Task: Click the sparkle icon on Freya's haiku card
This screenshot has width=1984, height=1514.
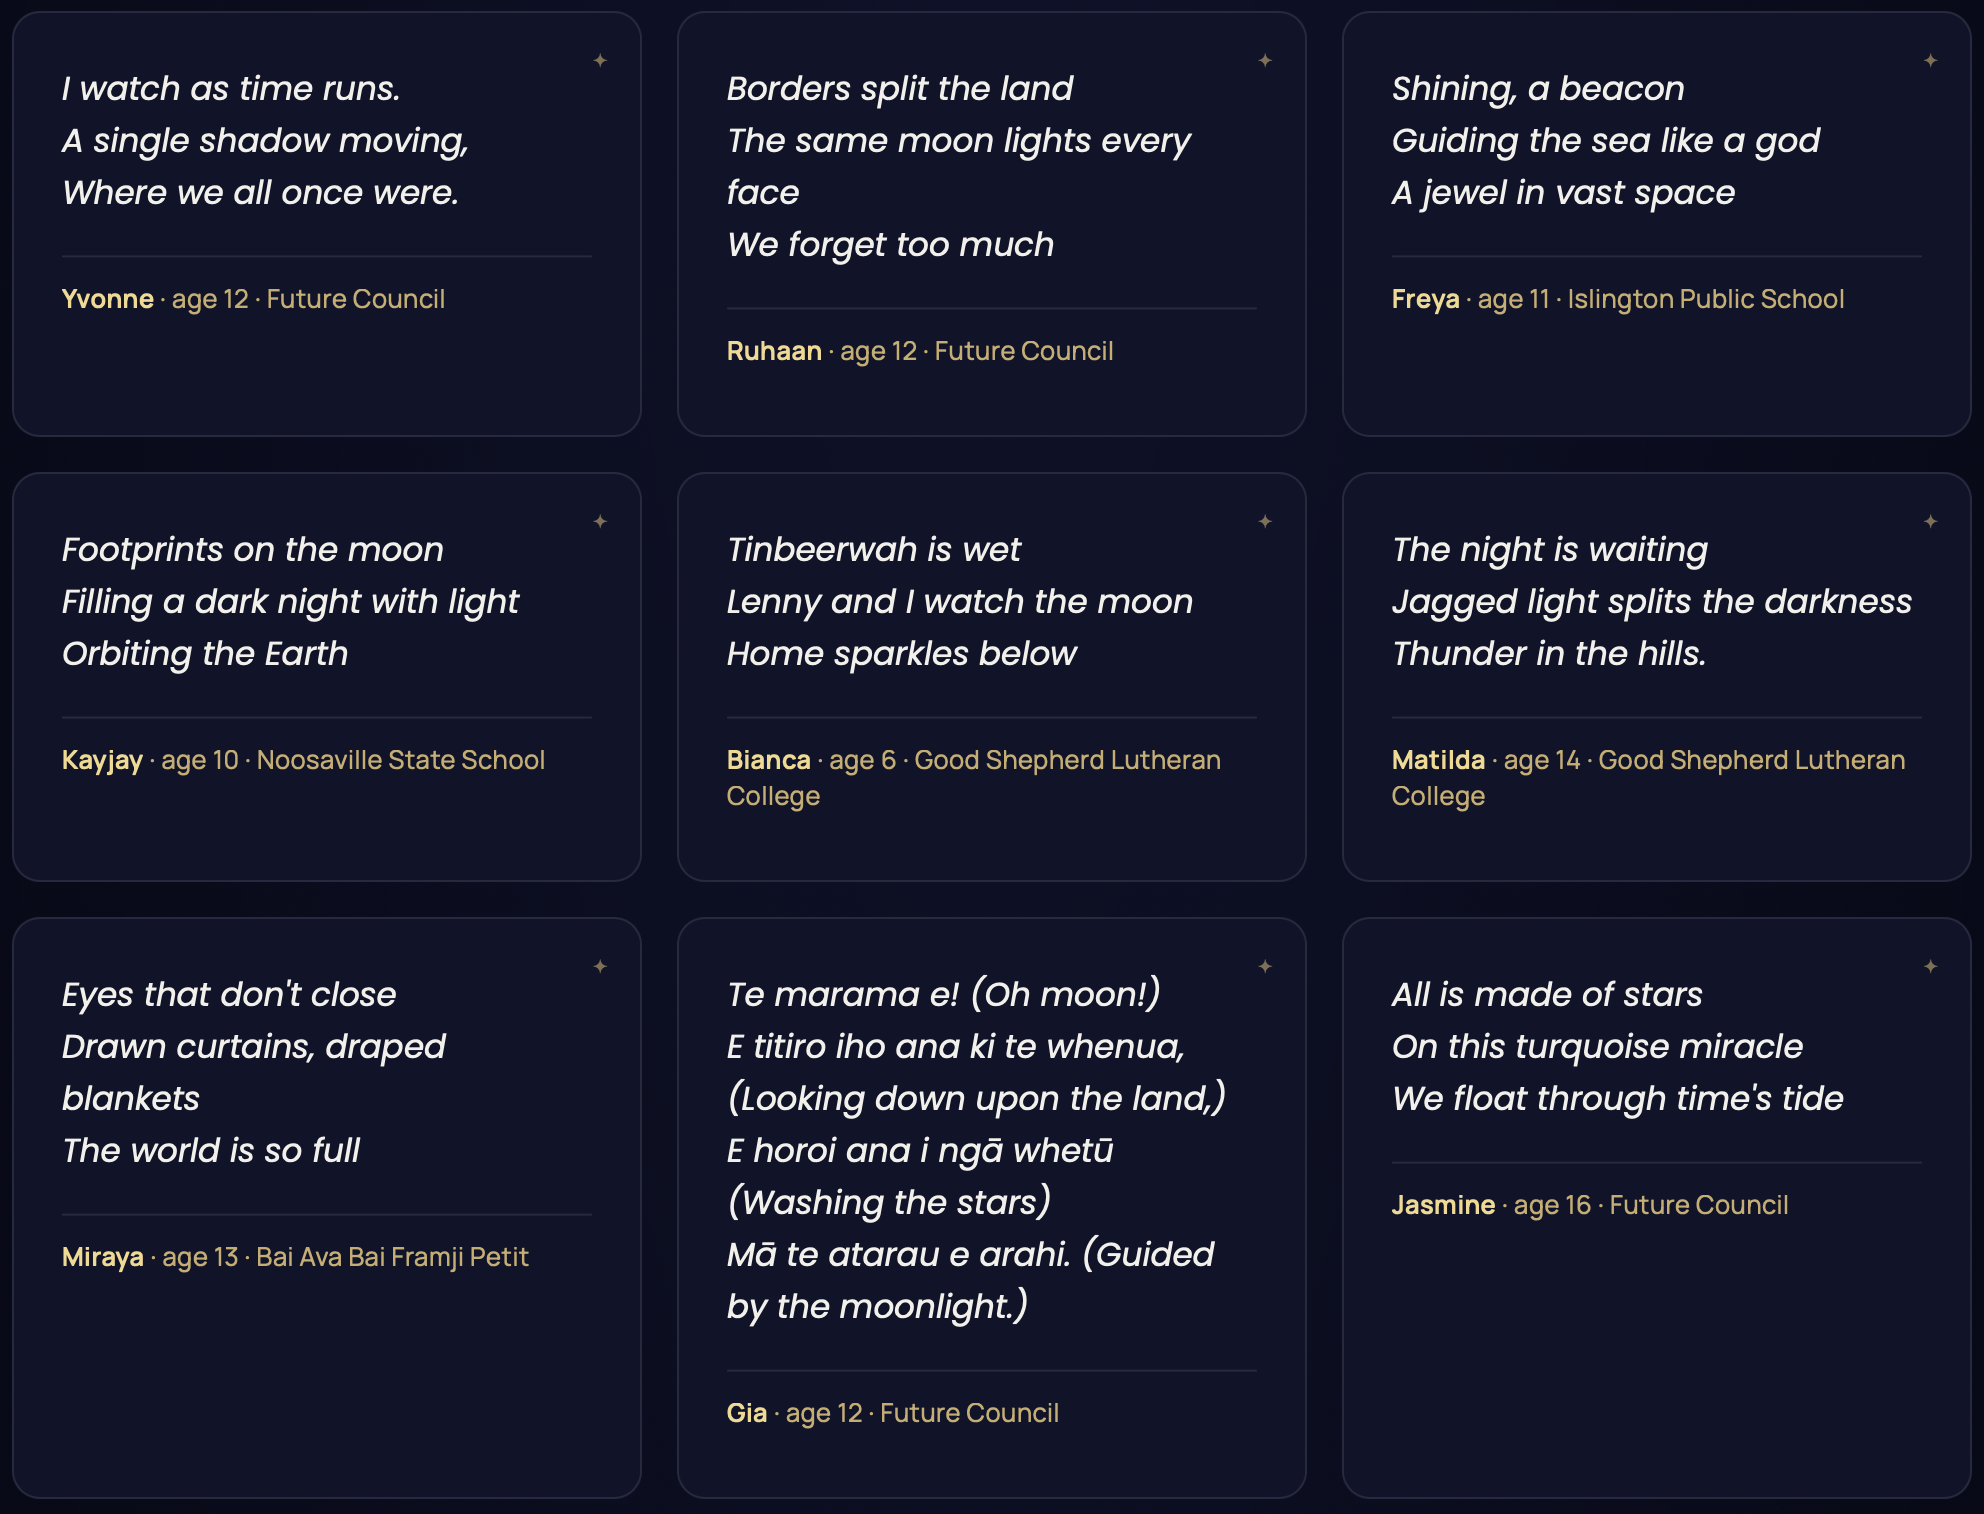Action: tap(1931, 61)
